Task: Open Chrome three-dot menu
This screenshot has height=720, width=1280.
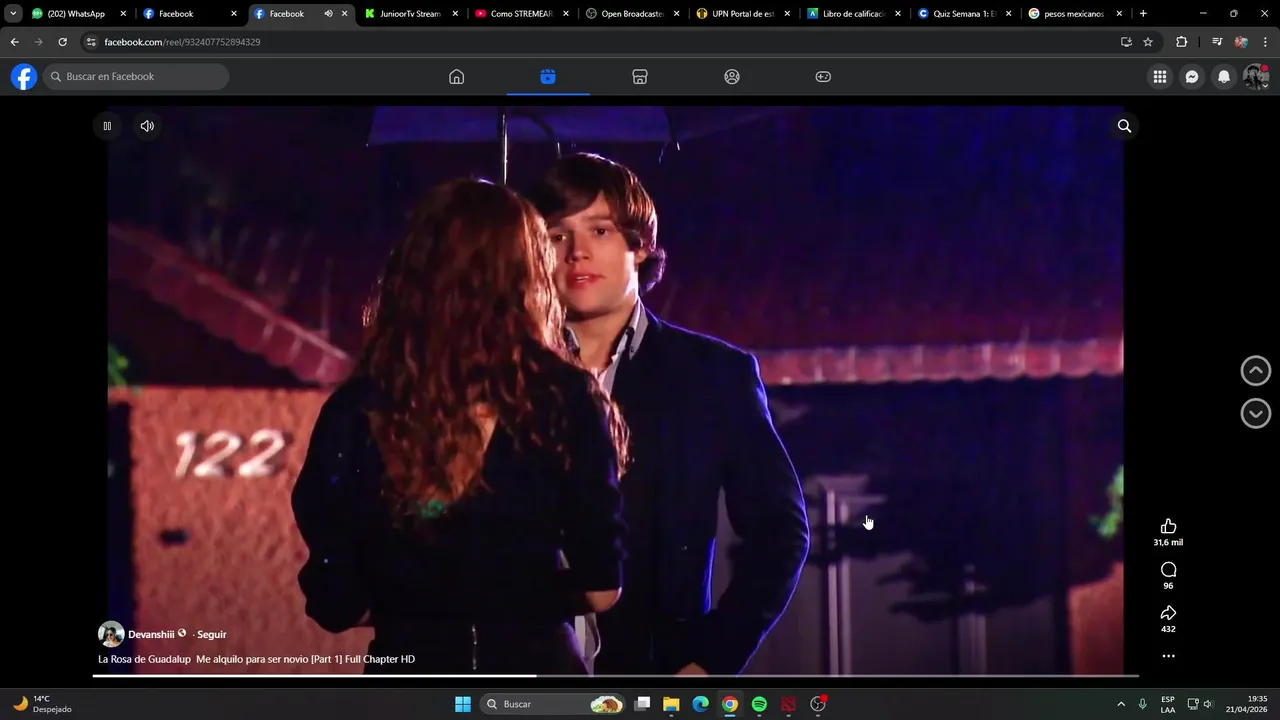Action: (x=1265, y=42)
